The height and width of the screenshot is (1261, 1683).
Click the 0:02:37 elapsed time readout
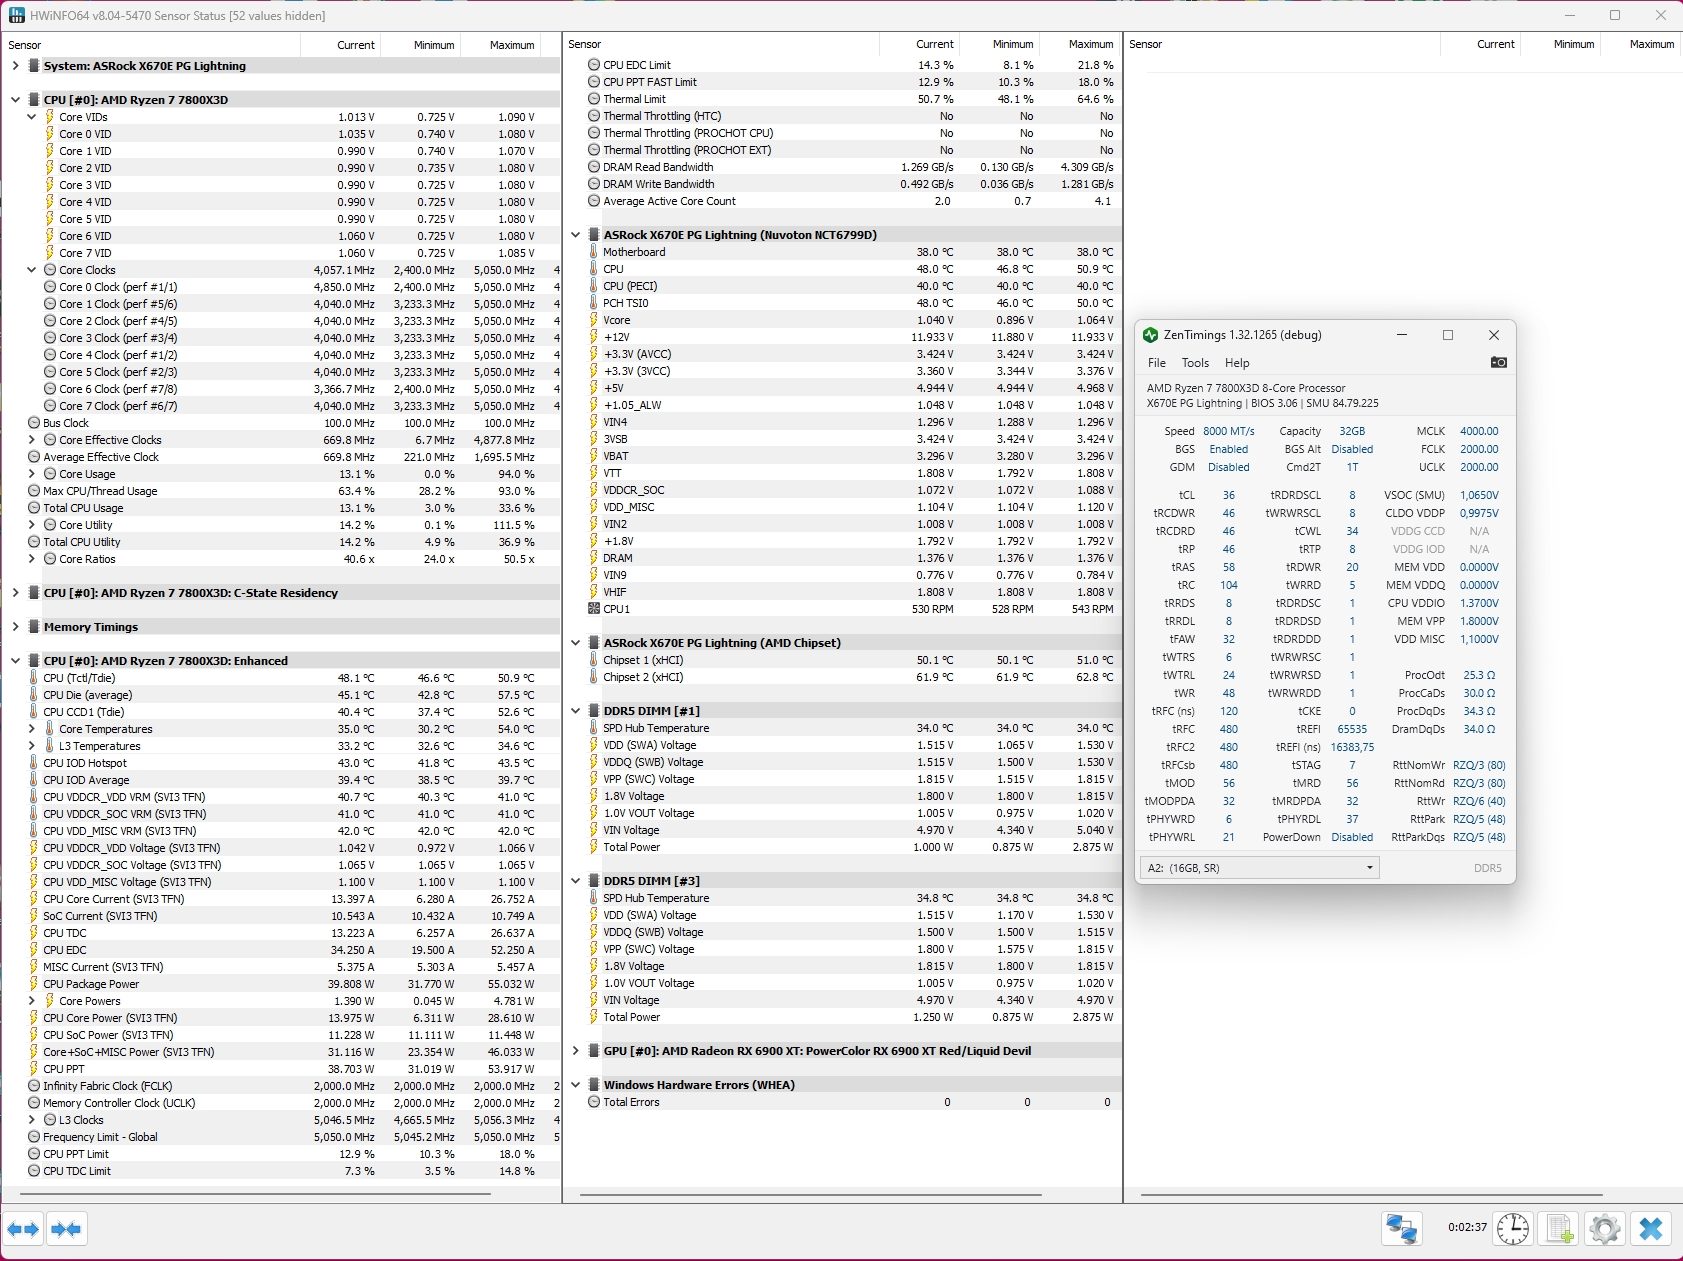[x=1467, y=1227]
